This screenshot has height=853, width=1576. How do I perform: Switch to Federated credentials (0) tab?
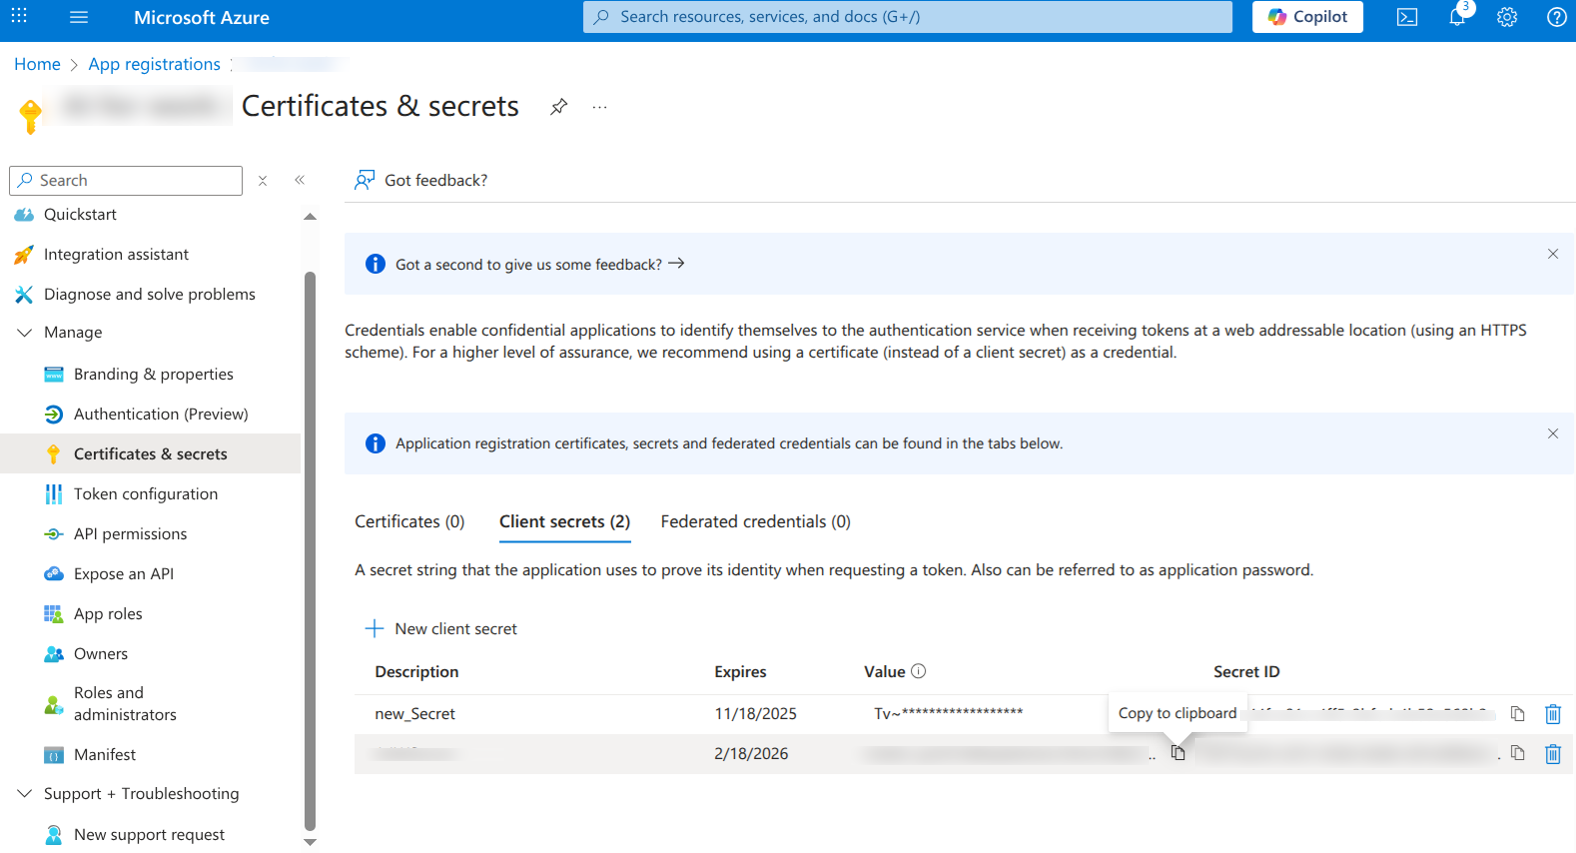pos(756,522)
